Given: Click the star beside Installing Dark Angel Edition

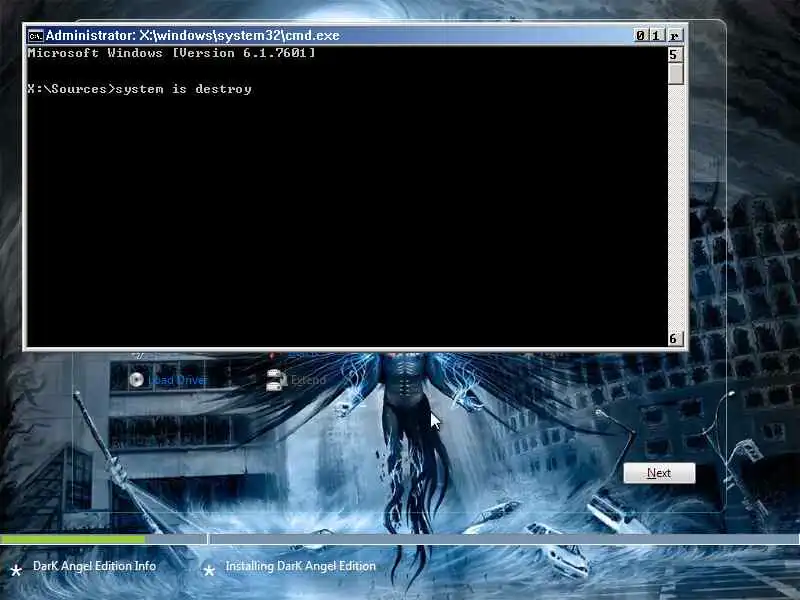Looking at the screenshot, I should (209, 570).
